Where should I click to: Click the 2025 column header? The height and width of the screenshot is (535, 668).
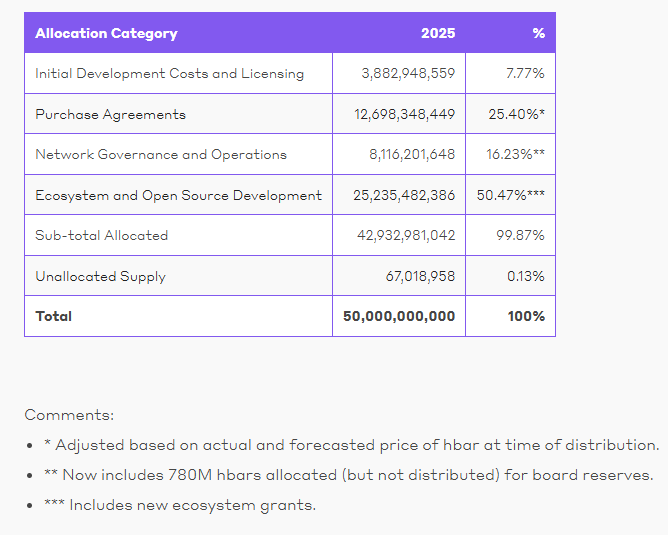438,33
